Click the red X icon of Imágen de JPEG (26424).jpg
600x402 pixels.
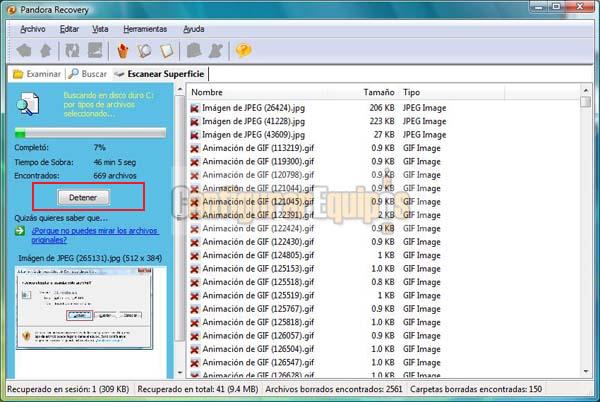[x=195, y=109]
